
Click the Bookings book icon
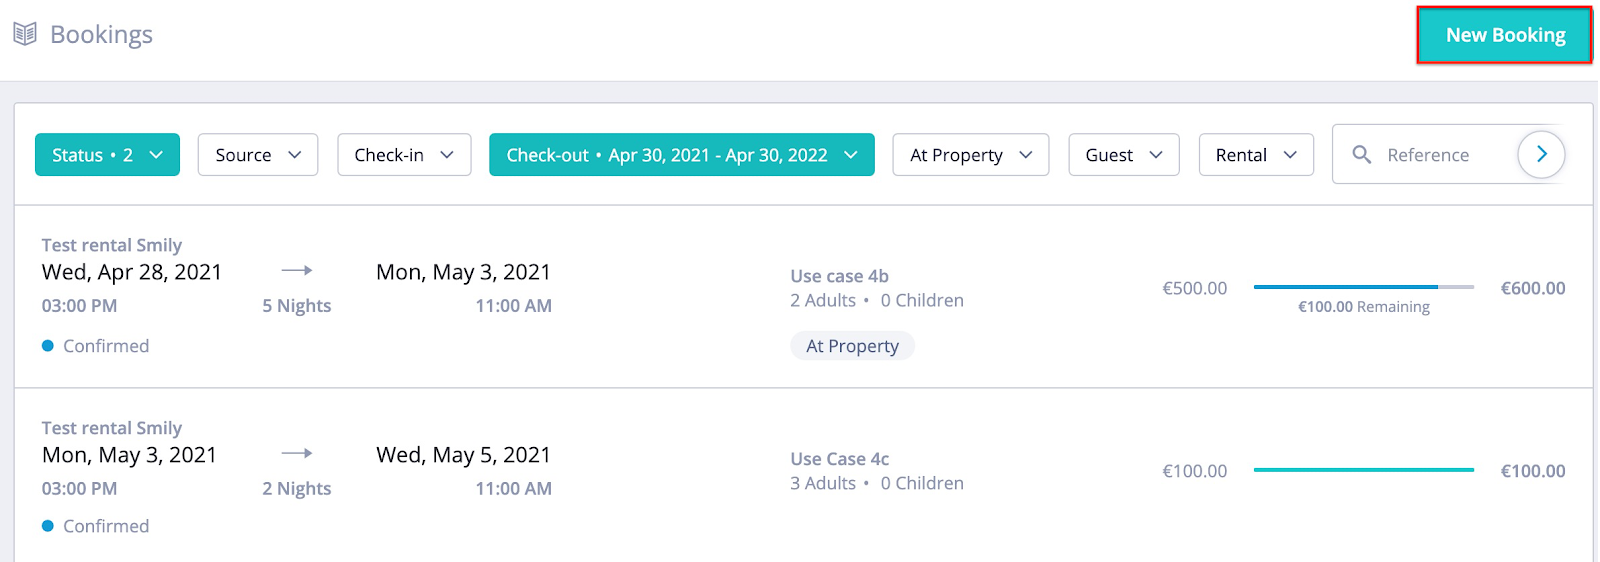click(x=25, y=34)
